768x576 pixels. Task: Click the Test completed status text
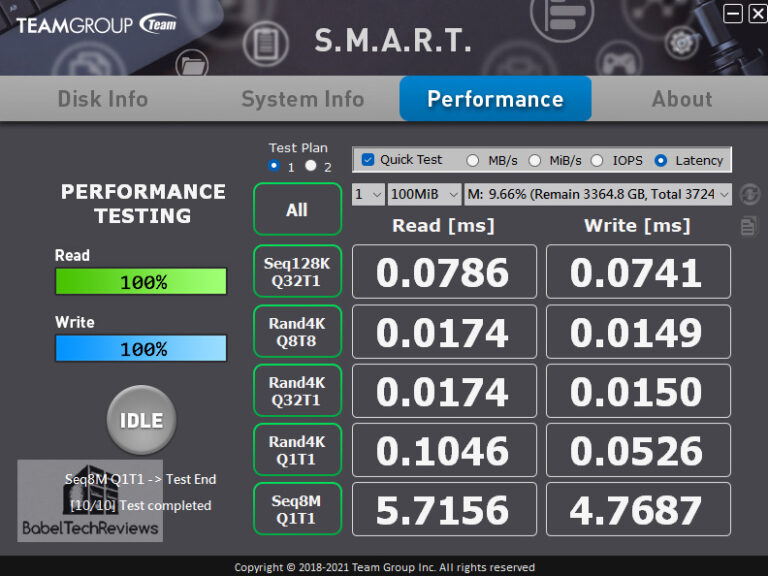pyautogui.click(x=141, y=505)
